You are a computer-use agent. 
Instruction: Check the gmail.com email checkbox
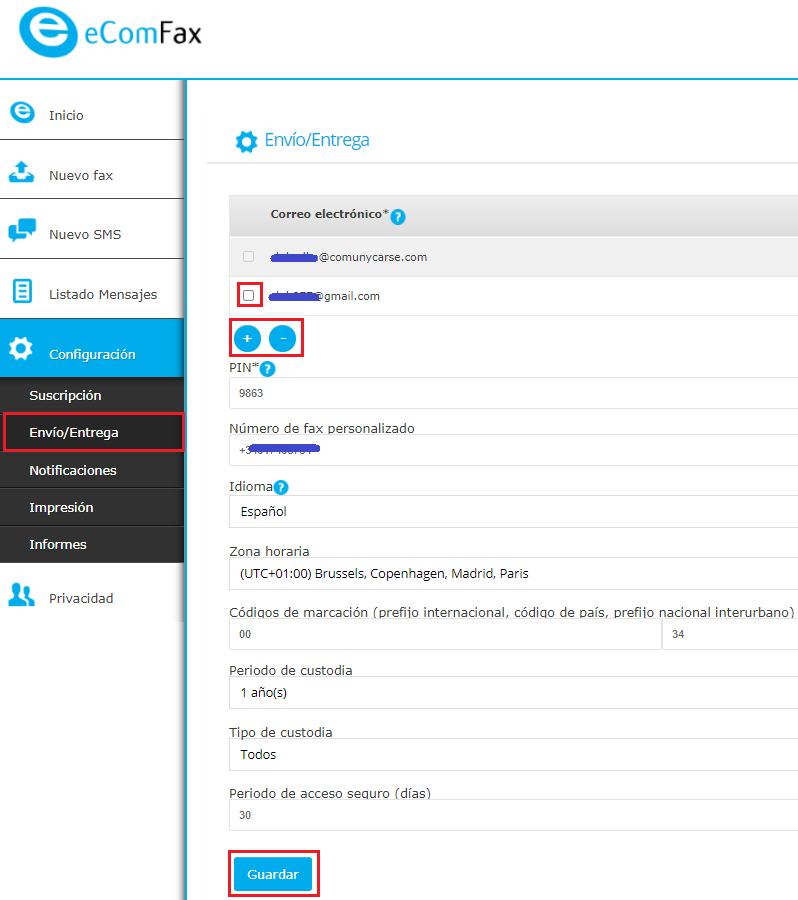[x=249, y=296]
